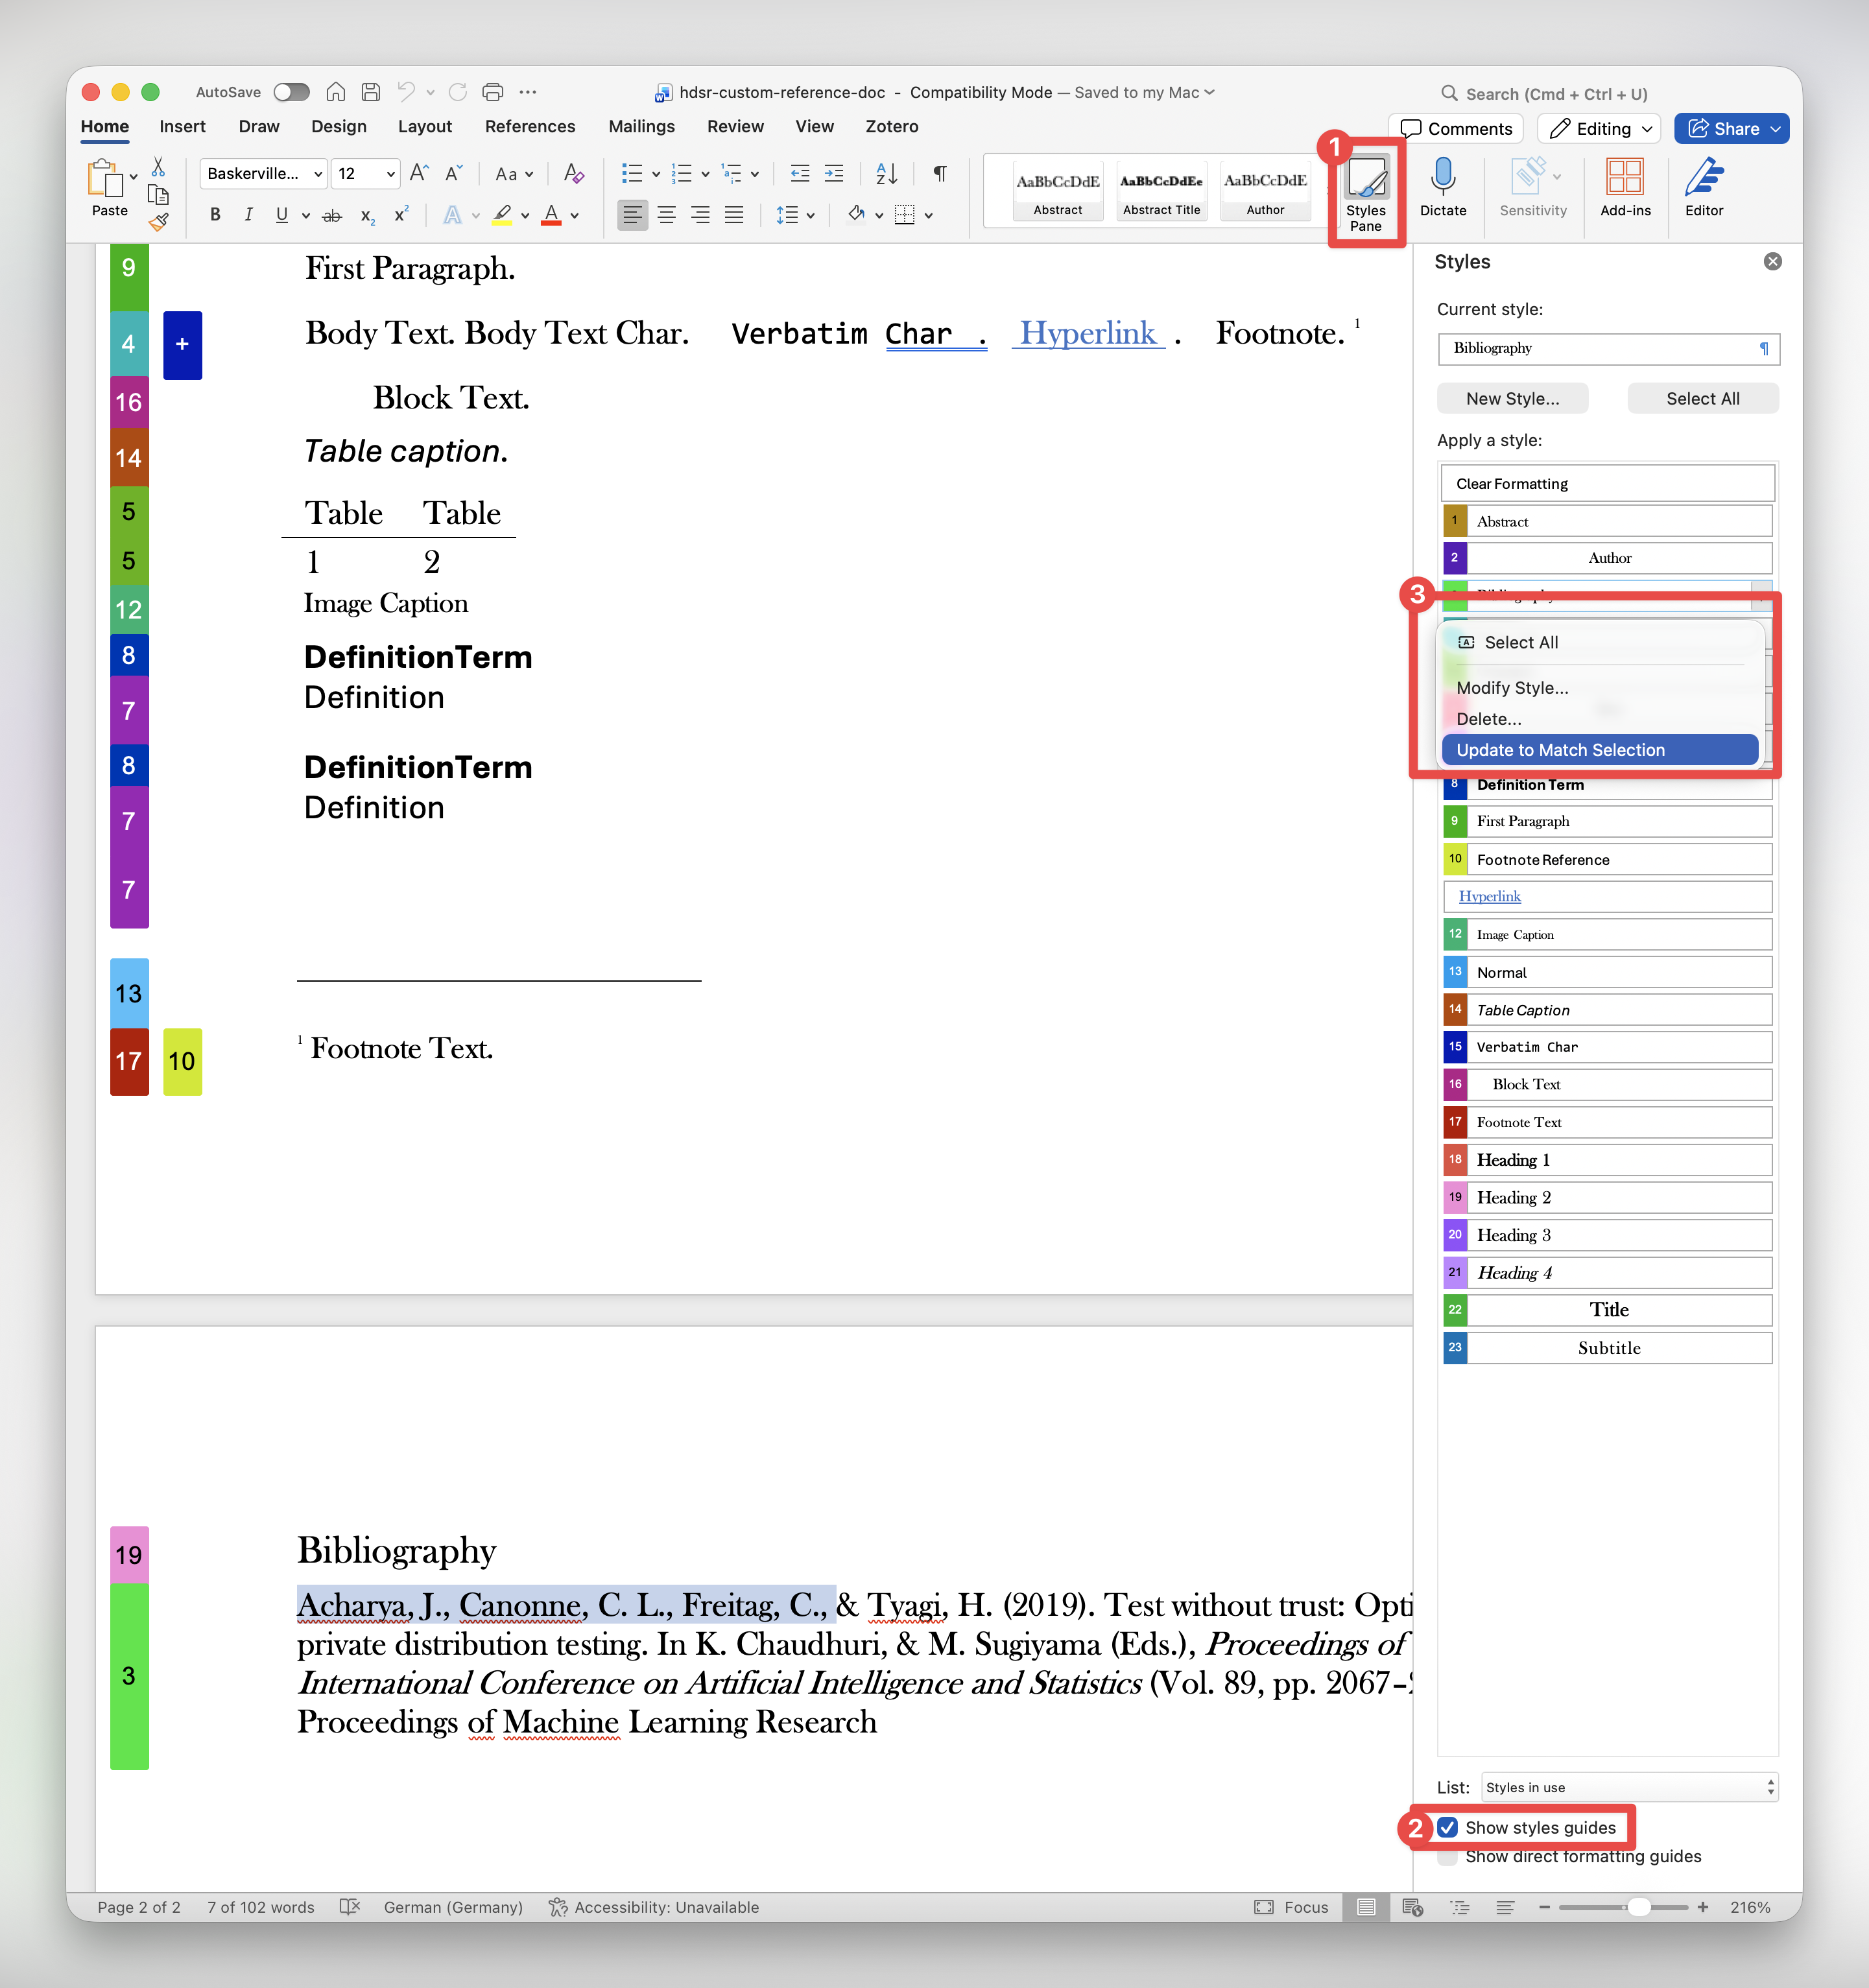
Task: Click the Dictate microphone icon
Action: [1442, 177]
